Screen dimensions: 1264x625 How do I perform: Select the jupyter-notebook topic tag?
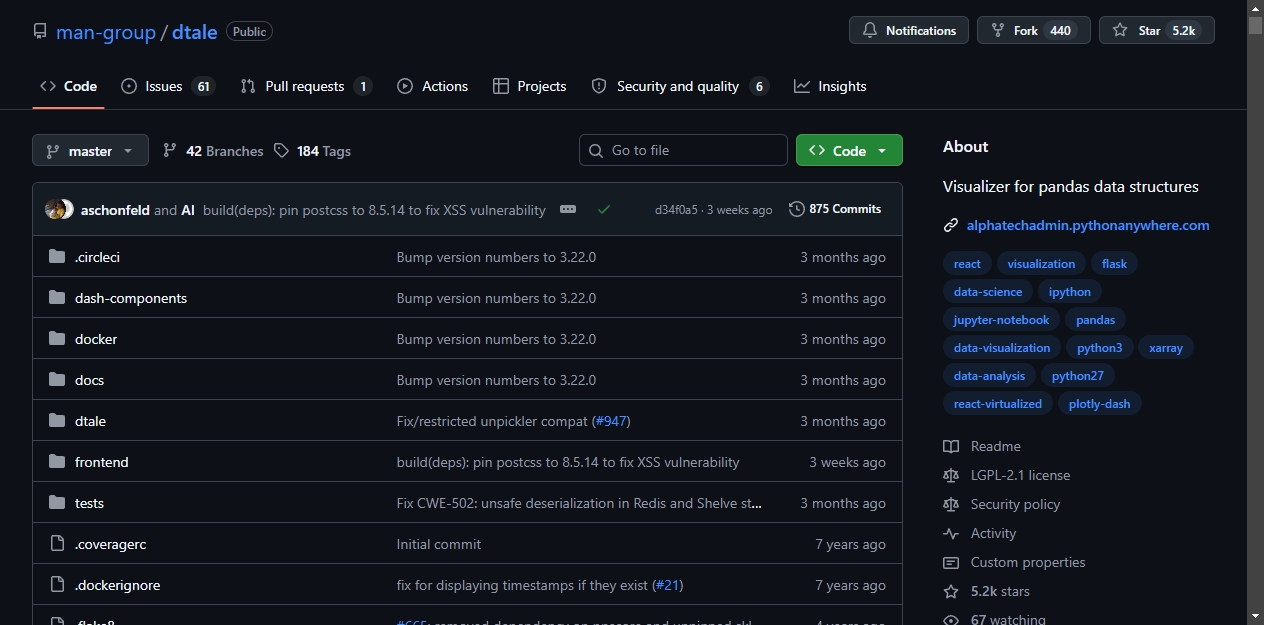(x=1001, y=320)
